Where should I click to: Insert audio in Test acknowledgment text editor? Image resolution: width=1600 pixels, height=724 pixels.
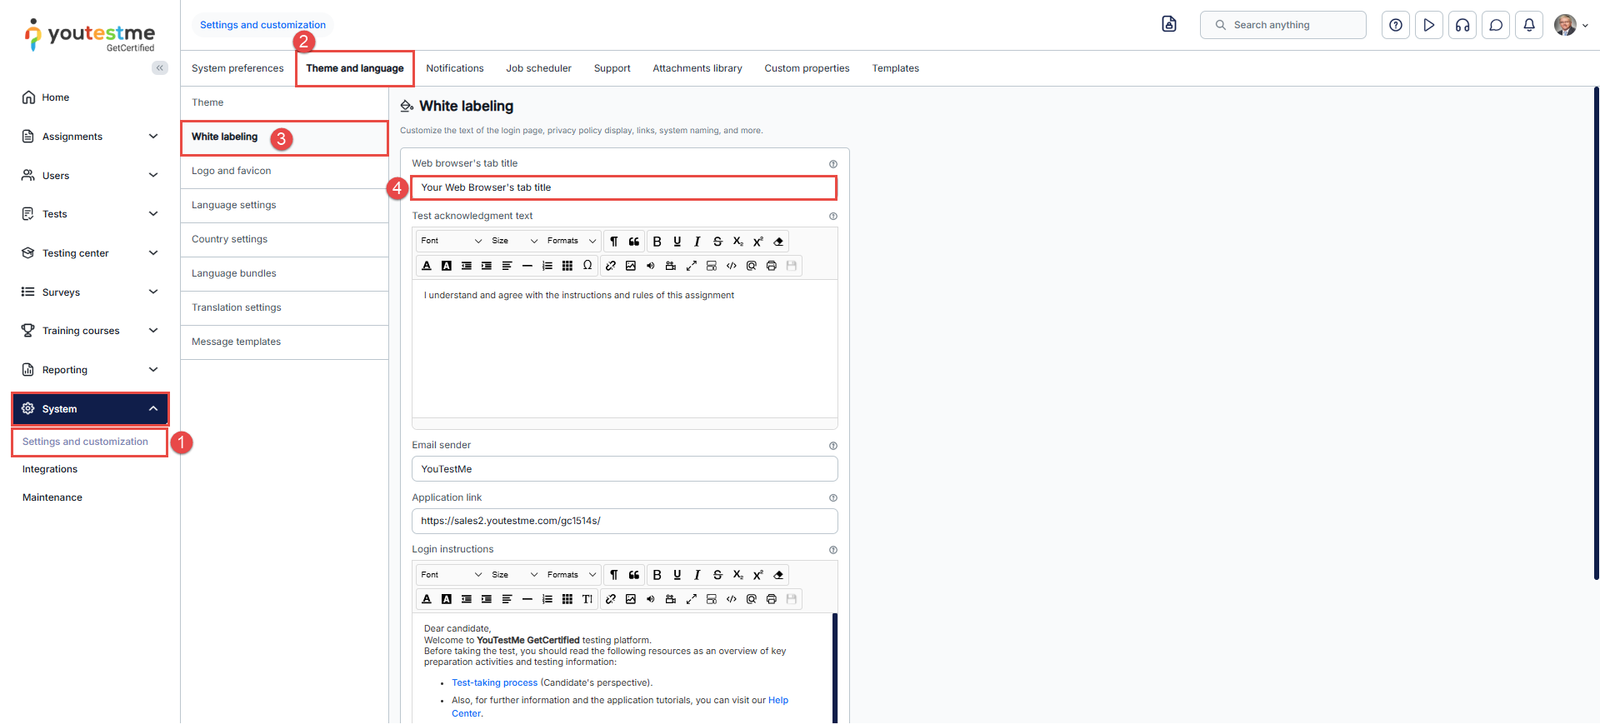click(650, 266)
